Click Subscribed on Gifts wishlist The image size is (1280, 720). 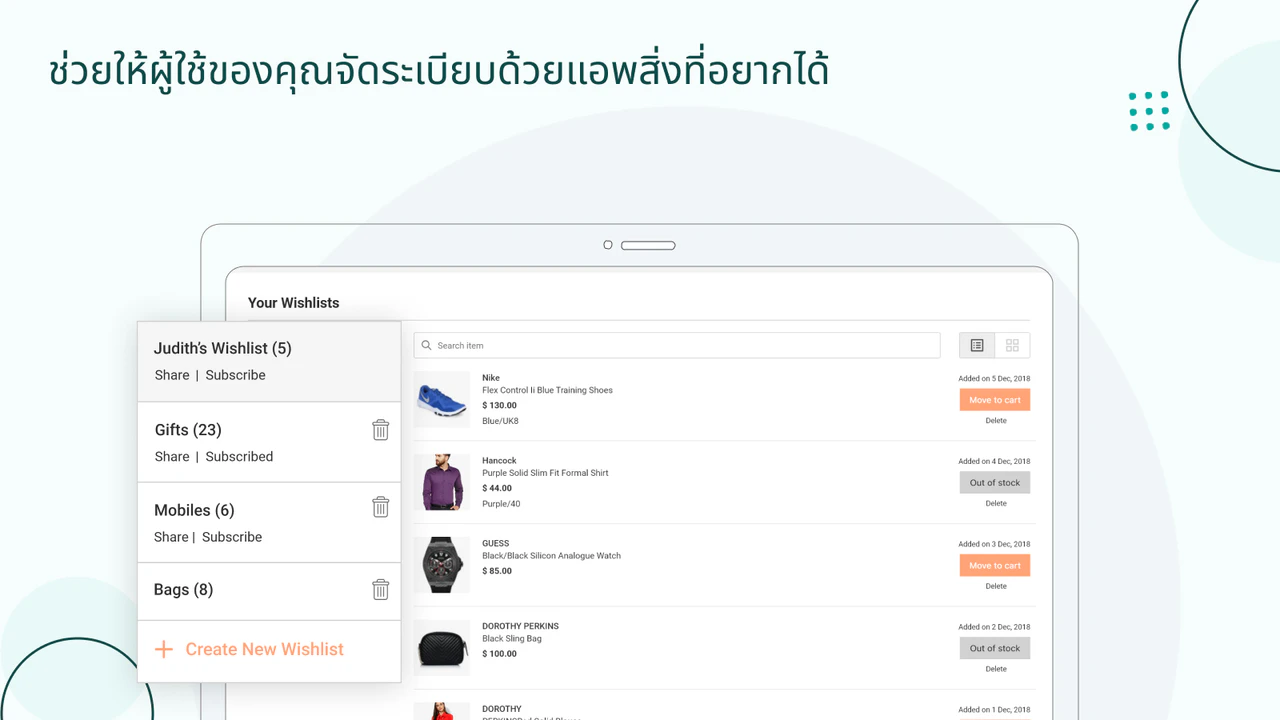click(x=239, y=456)
